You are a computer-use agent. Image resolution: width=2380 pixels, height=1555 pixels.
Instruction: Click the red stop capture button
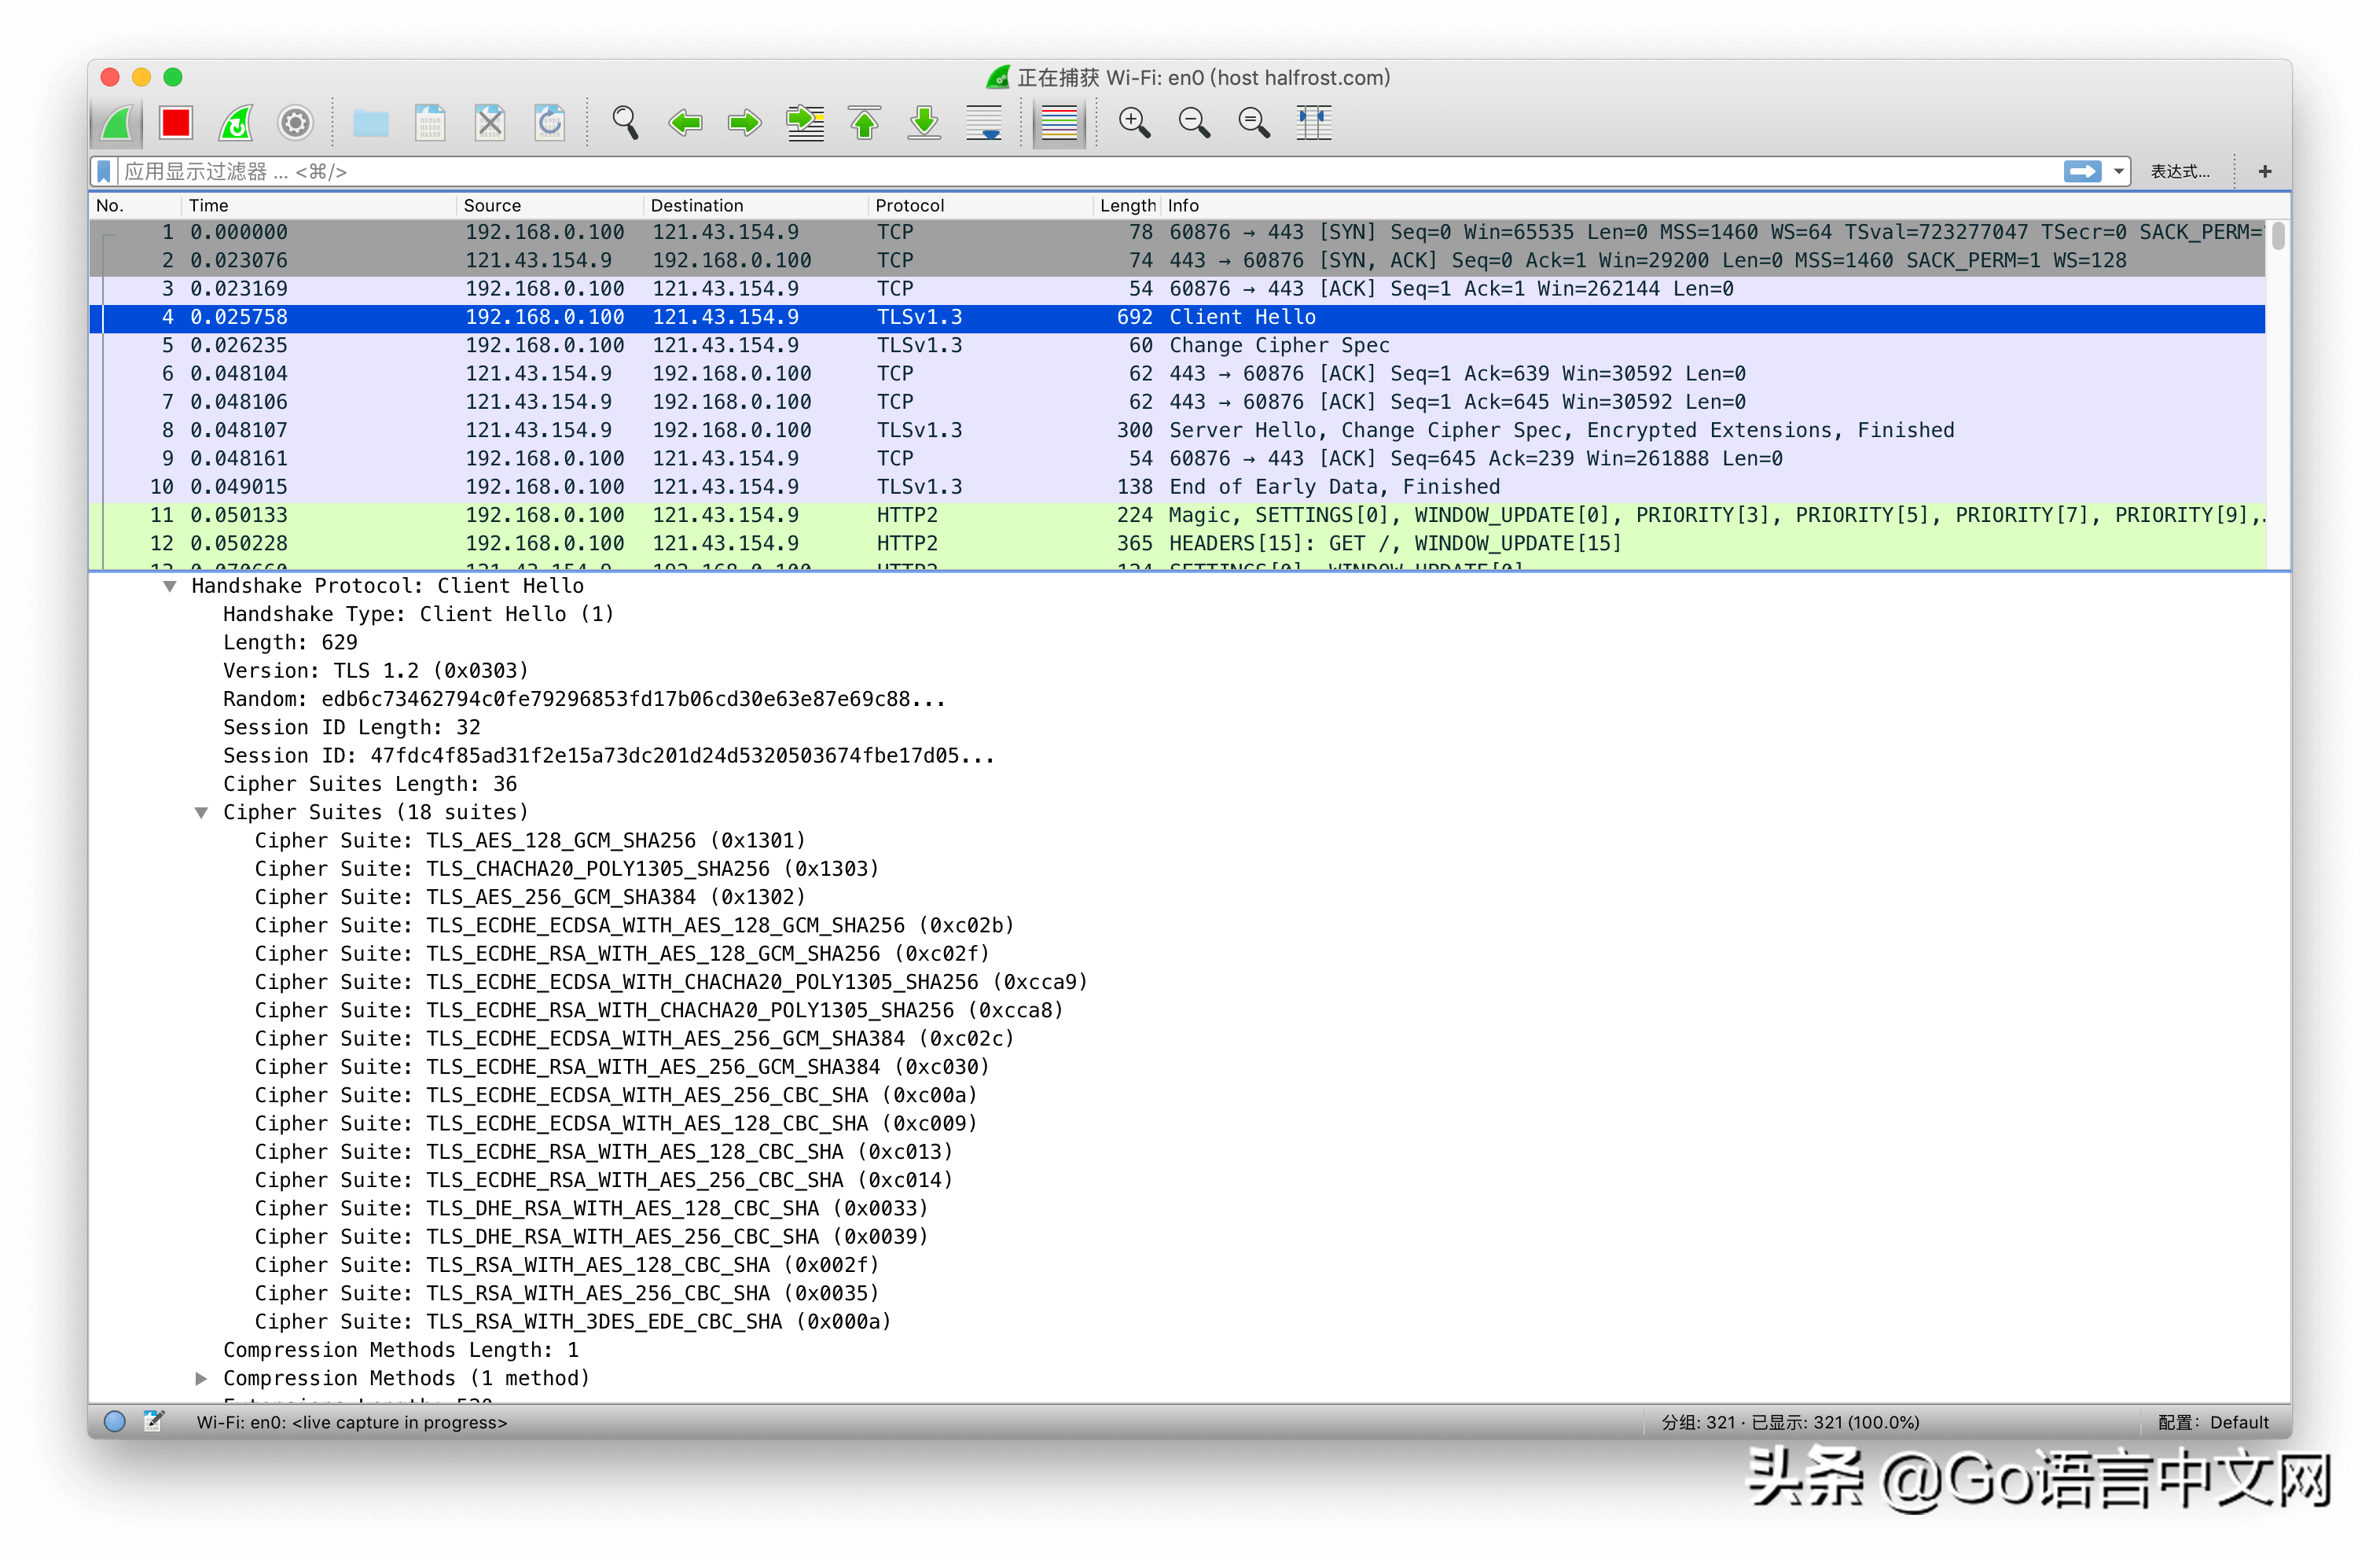pyautogui.click(x=176, y=123)
